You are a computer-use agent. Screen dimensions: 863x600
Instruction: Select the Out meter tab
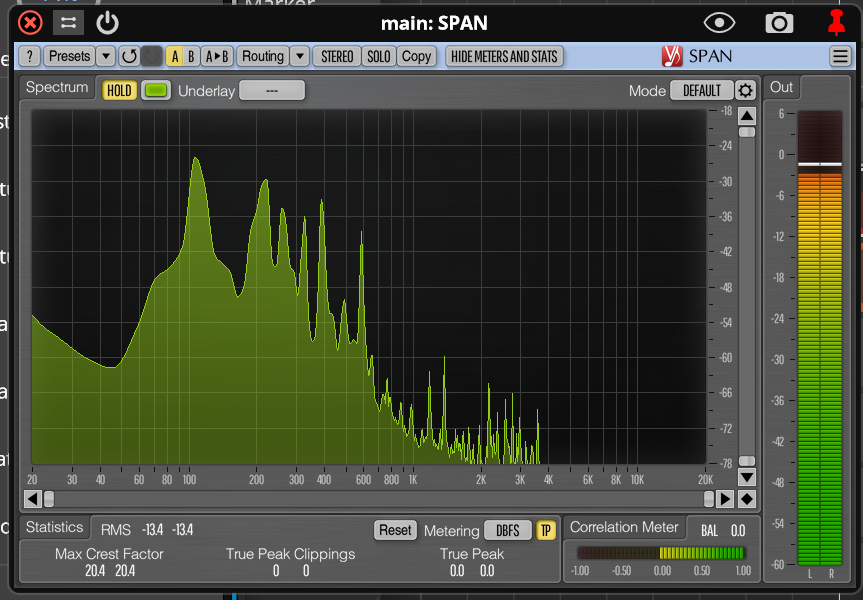coord(782,88)
